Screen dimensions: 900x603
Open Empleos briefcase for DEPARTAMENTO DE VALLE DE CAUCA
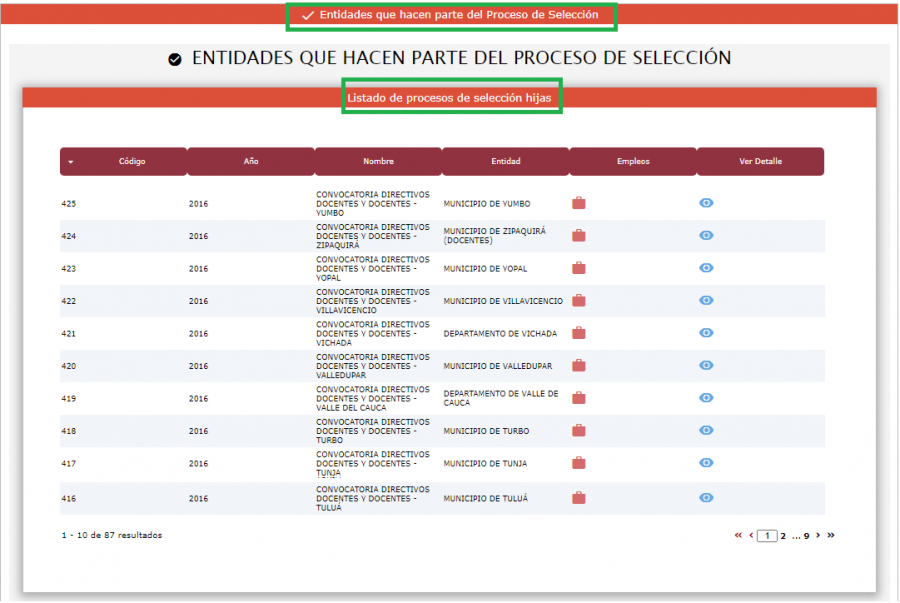(578, 398)
